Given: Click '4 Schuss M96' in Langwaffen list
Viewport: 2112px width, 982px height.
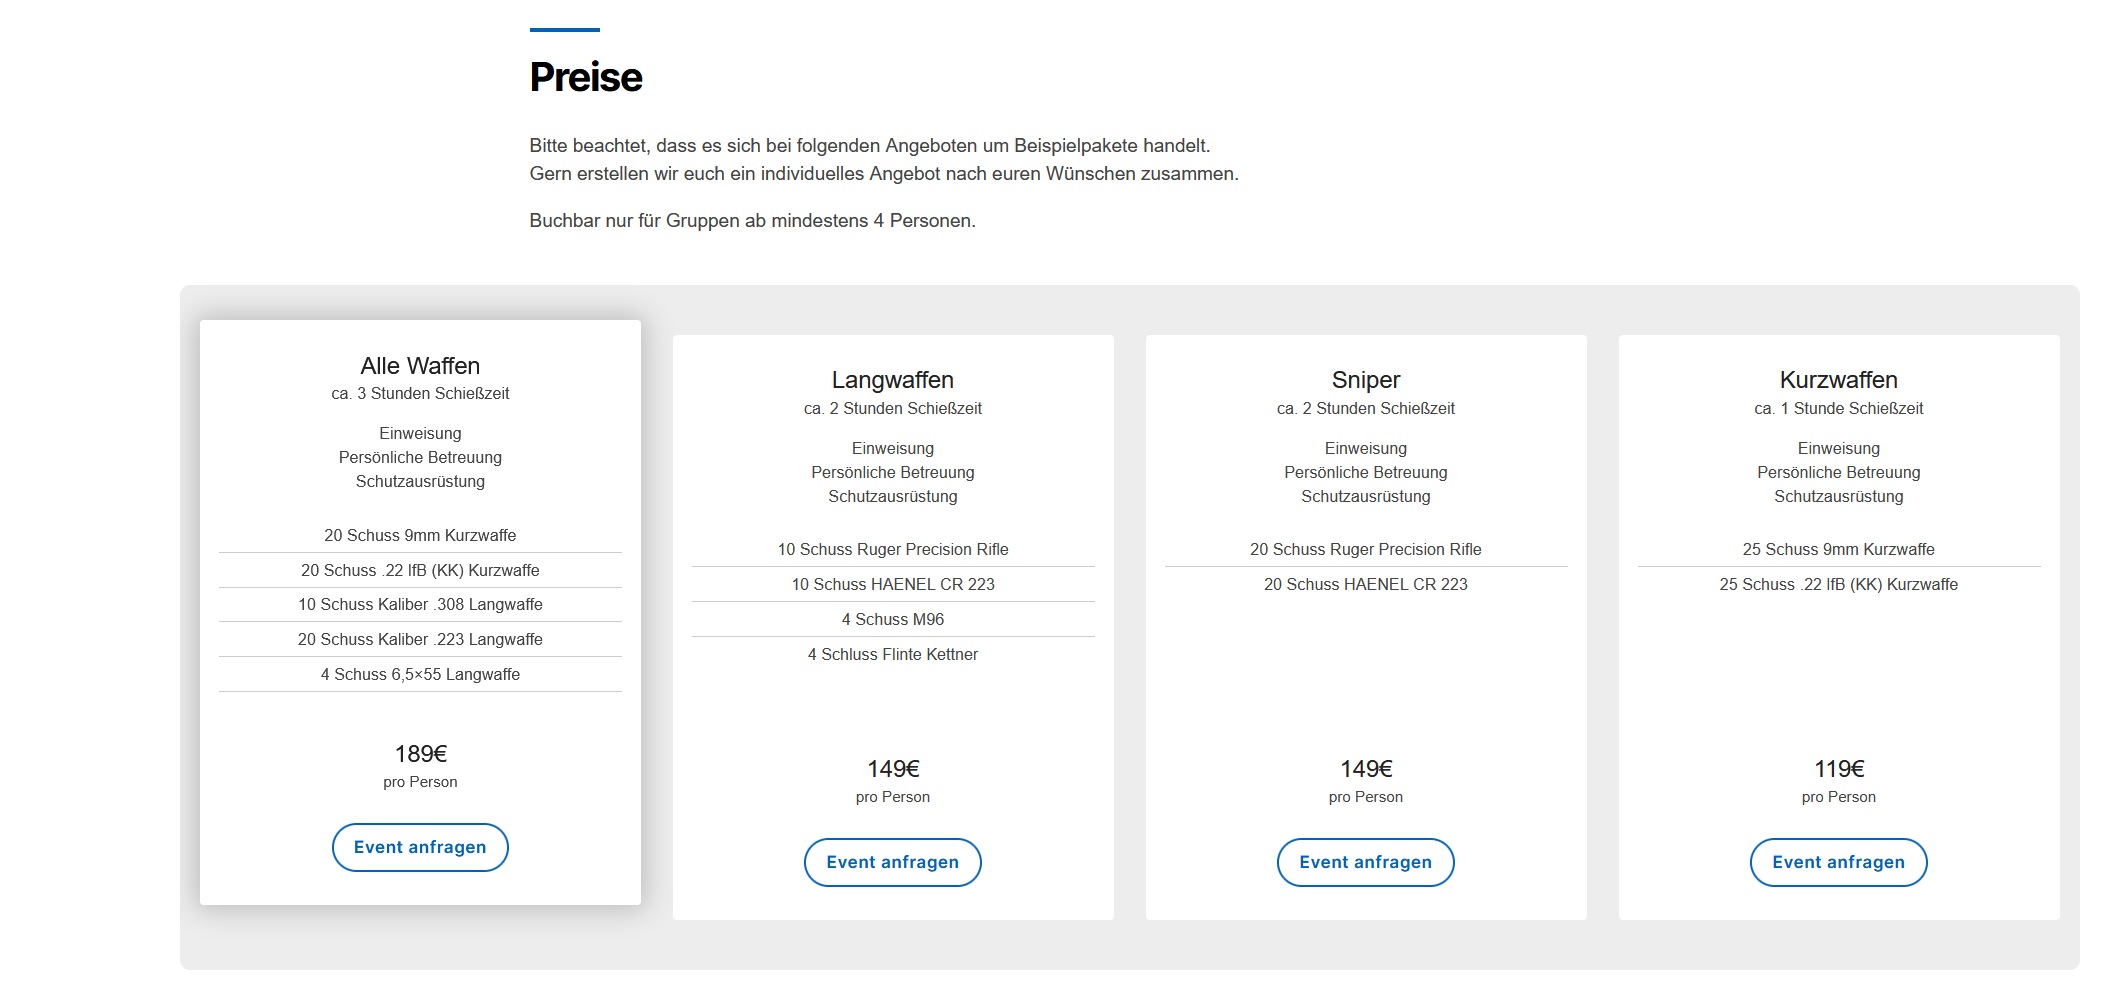Looking at the screenshot, I should [x=892, y=619].
